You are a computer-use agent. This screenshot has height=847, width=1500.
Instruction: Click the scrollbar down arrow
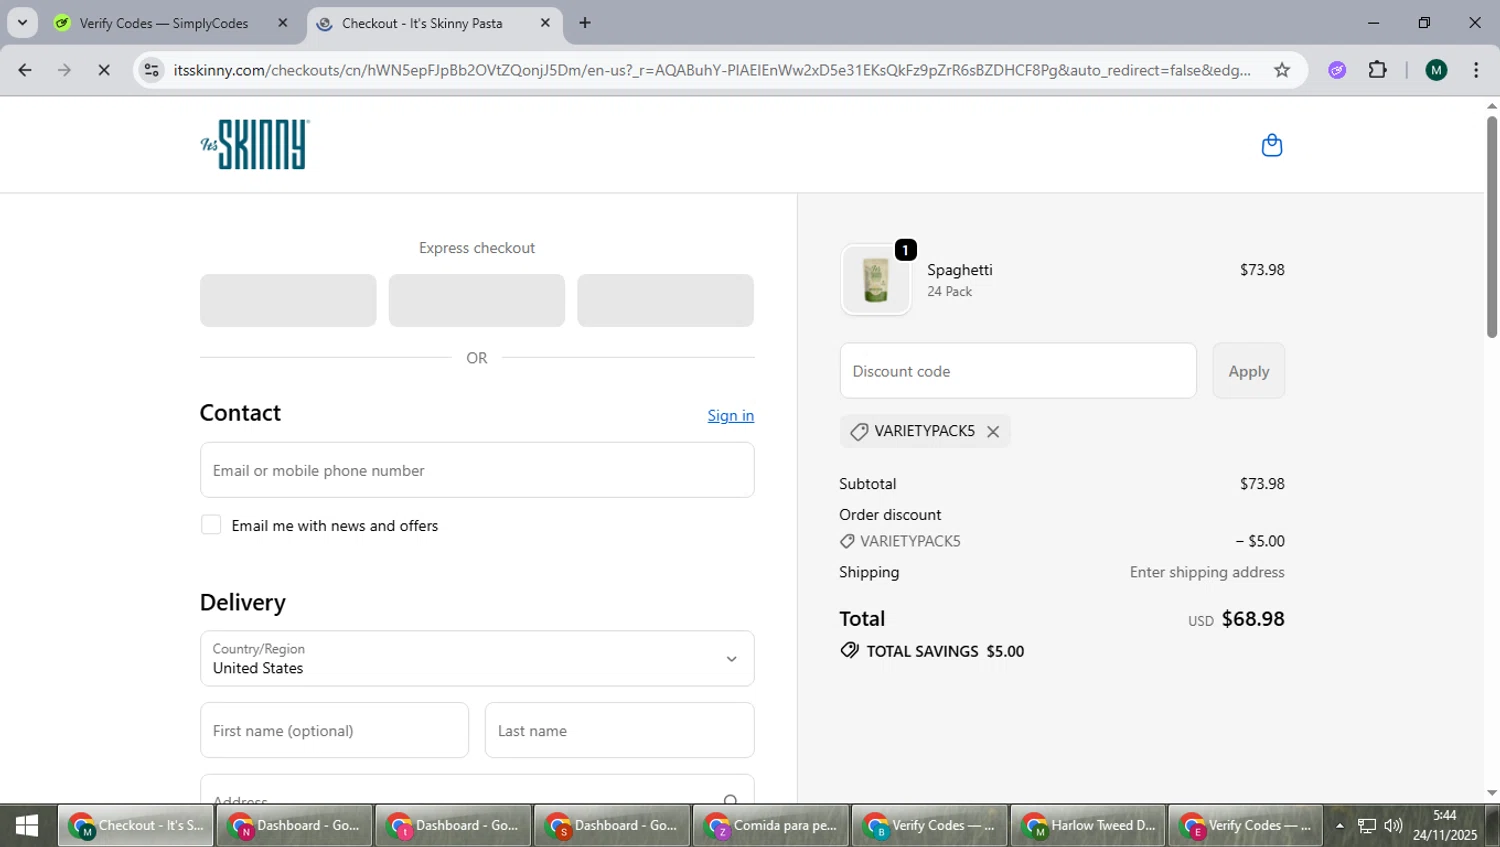pos(1491,793)
